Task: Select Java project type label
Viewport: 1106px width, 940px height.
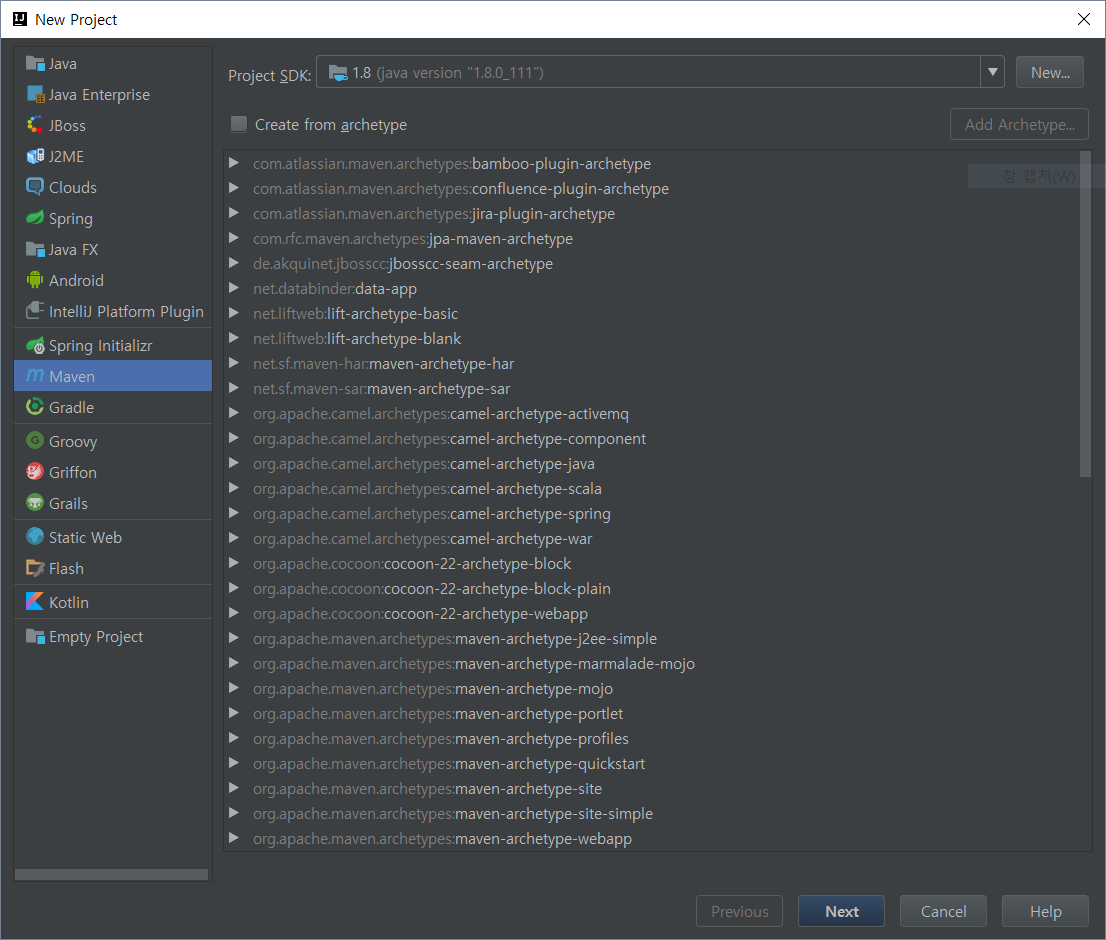Action: coord(63,63)
